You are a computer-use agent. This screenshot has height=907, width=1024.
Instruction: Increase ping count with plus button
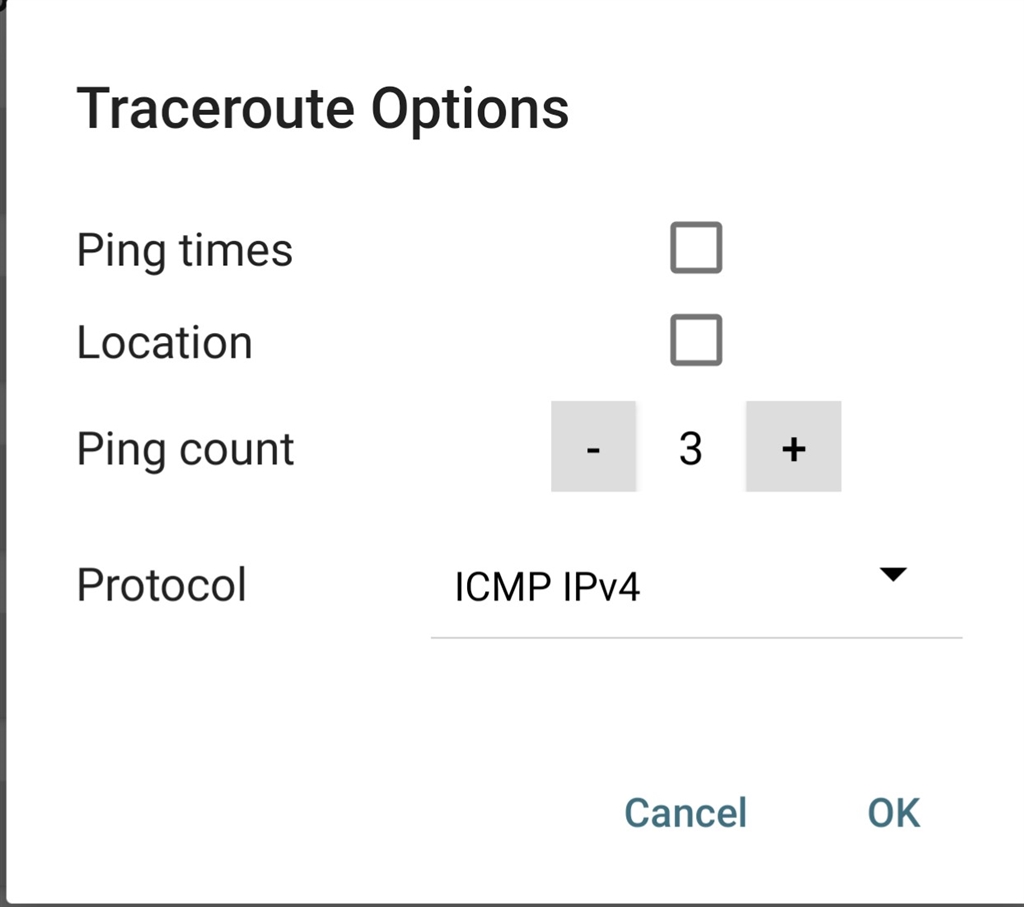click(793, 447)
